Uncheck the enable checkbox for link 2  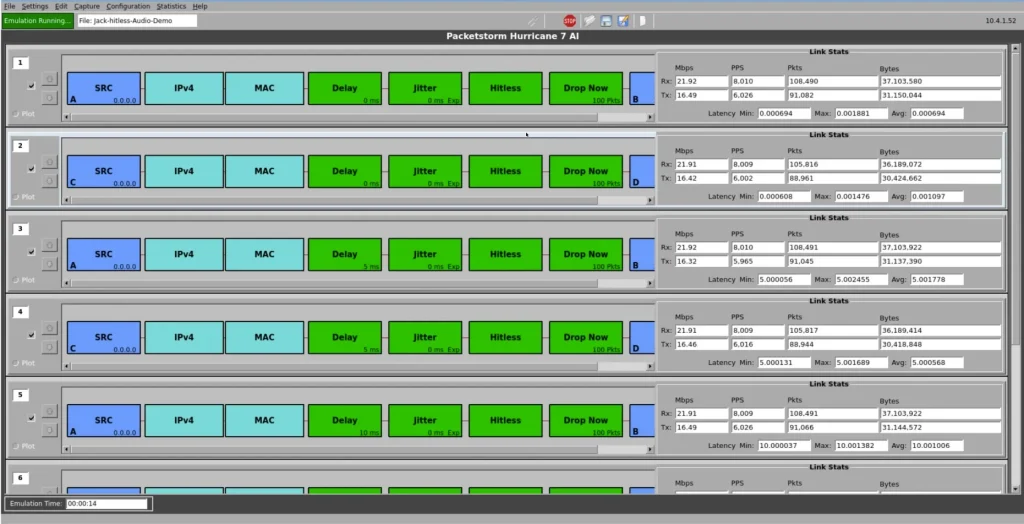coord(31,169)
